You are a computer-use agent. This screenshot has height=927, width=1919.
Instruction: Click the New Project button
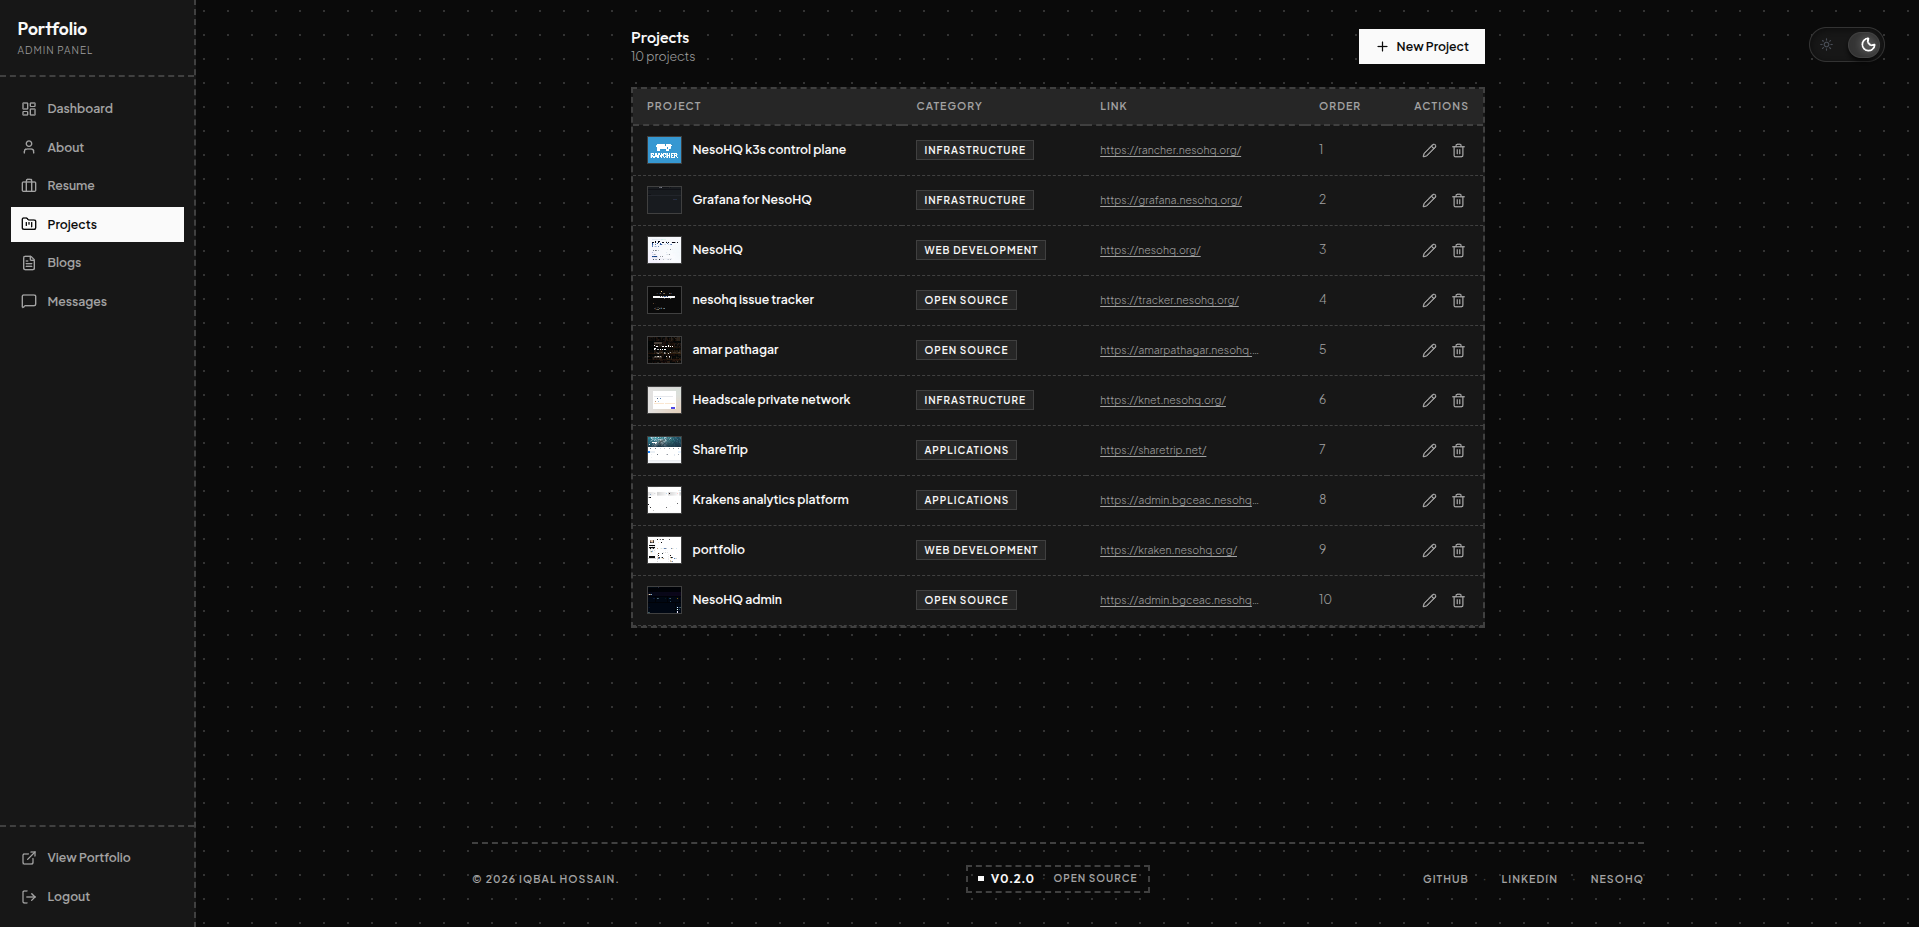coord(1421,46)
